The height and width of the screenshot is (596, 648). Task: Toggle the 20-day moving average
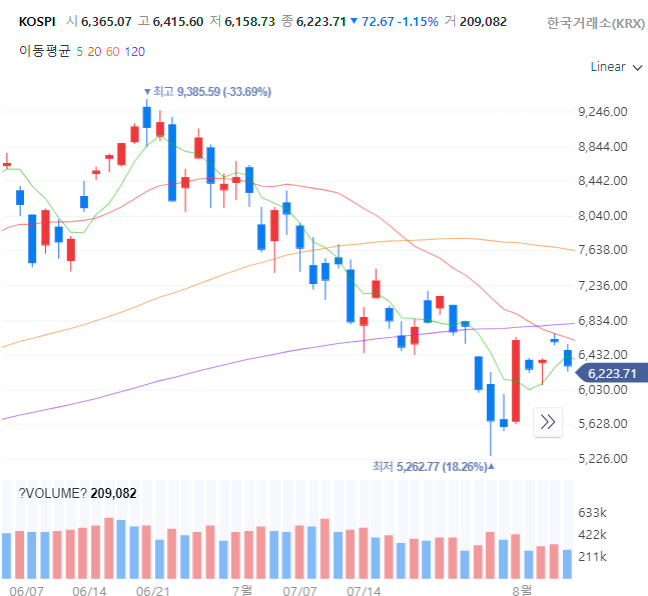(x=94, y=52)
